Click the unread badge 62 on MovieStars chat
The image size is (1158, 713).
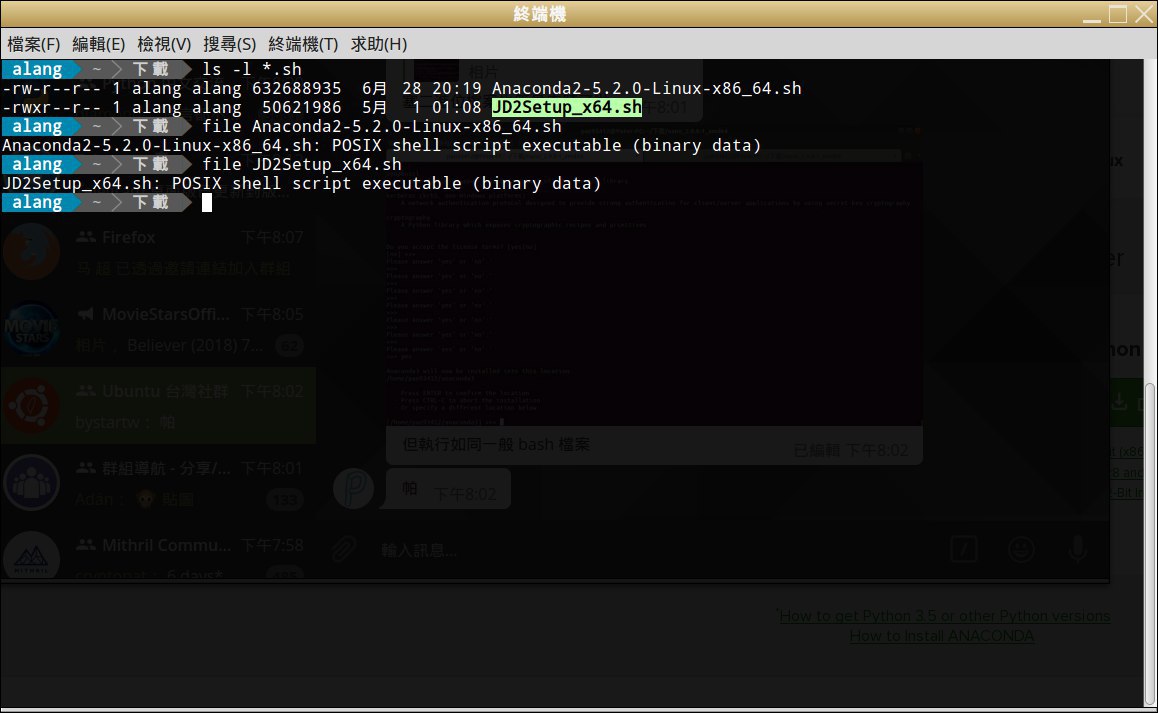pyautogui.click(x=290, y=346)
